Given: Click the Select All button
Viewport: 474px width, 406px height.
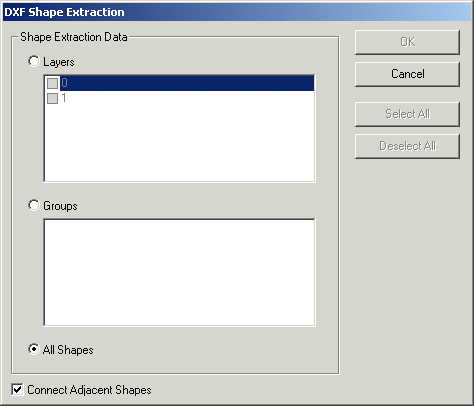Looking at the screenshot, I should point(407,114).
